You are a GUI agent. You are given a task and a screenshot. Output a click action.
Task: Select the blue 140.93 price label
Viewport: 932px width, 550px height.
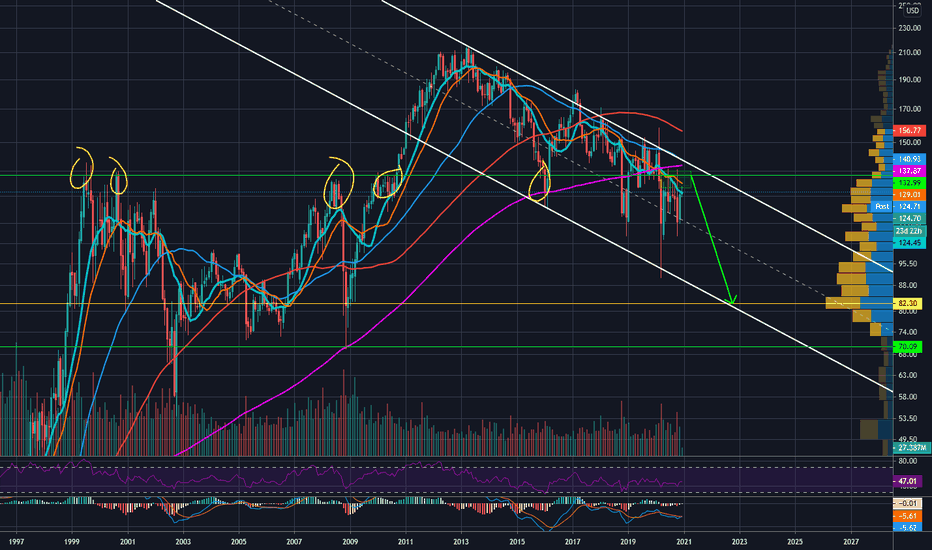(x=909, y=159)
